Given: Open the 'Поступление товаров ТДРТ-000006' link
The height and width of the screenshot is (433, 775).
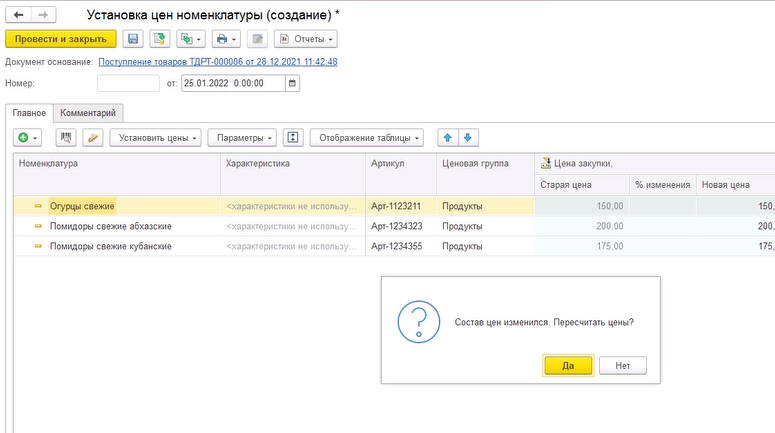Looking at the screenshot, I should (217, 62).
